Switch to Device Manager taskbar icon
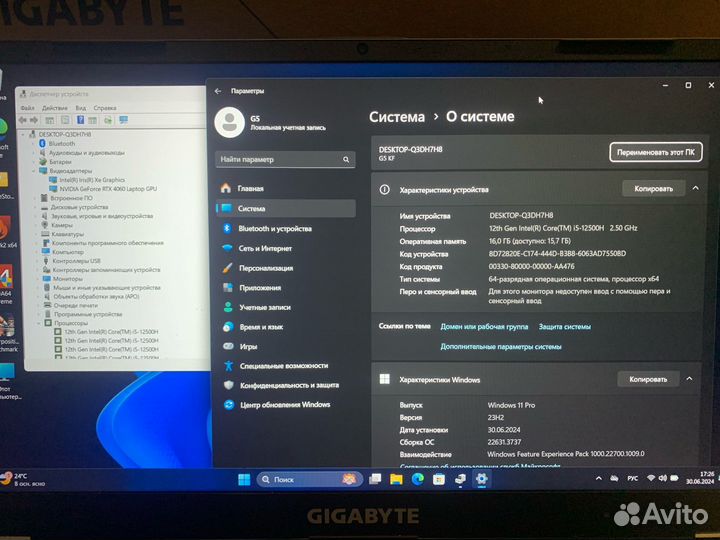The width and height of the screenshot is (720, 540). (x=460, y=479)
